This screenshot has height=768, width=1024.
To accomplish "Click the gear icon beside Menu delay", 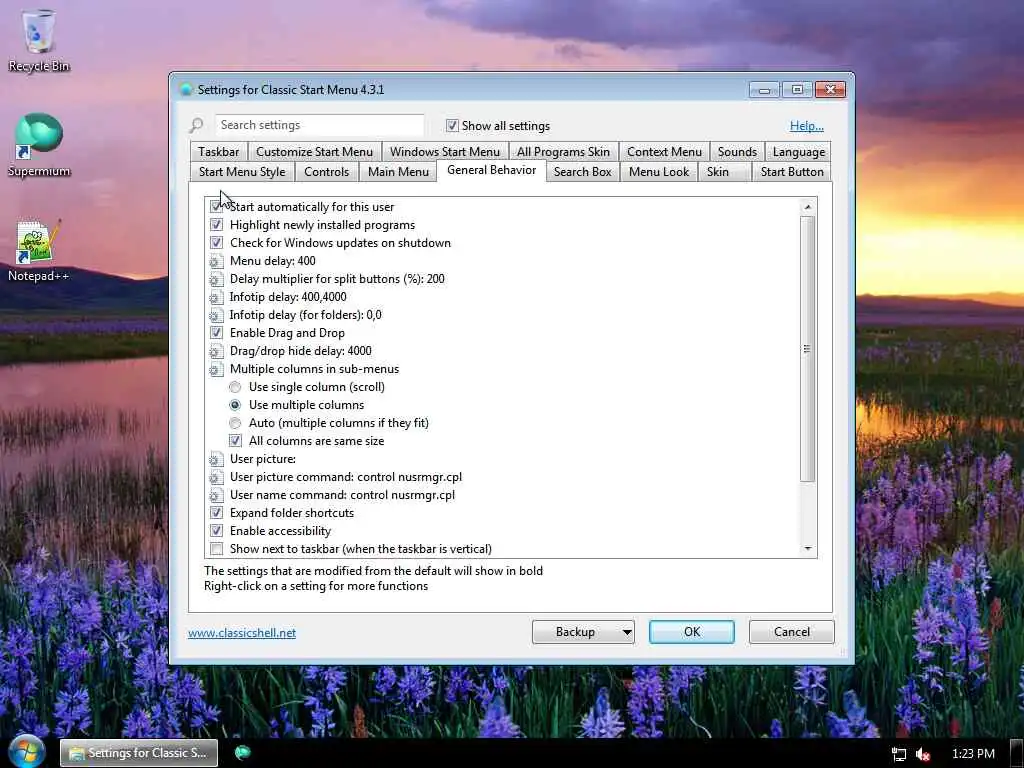I will click(x=216, y=261).
